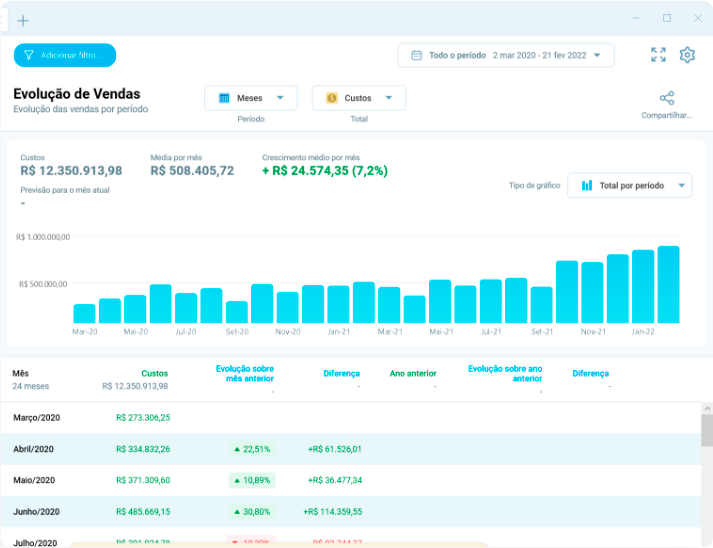Click the 24 meses label

[30, 386]
